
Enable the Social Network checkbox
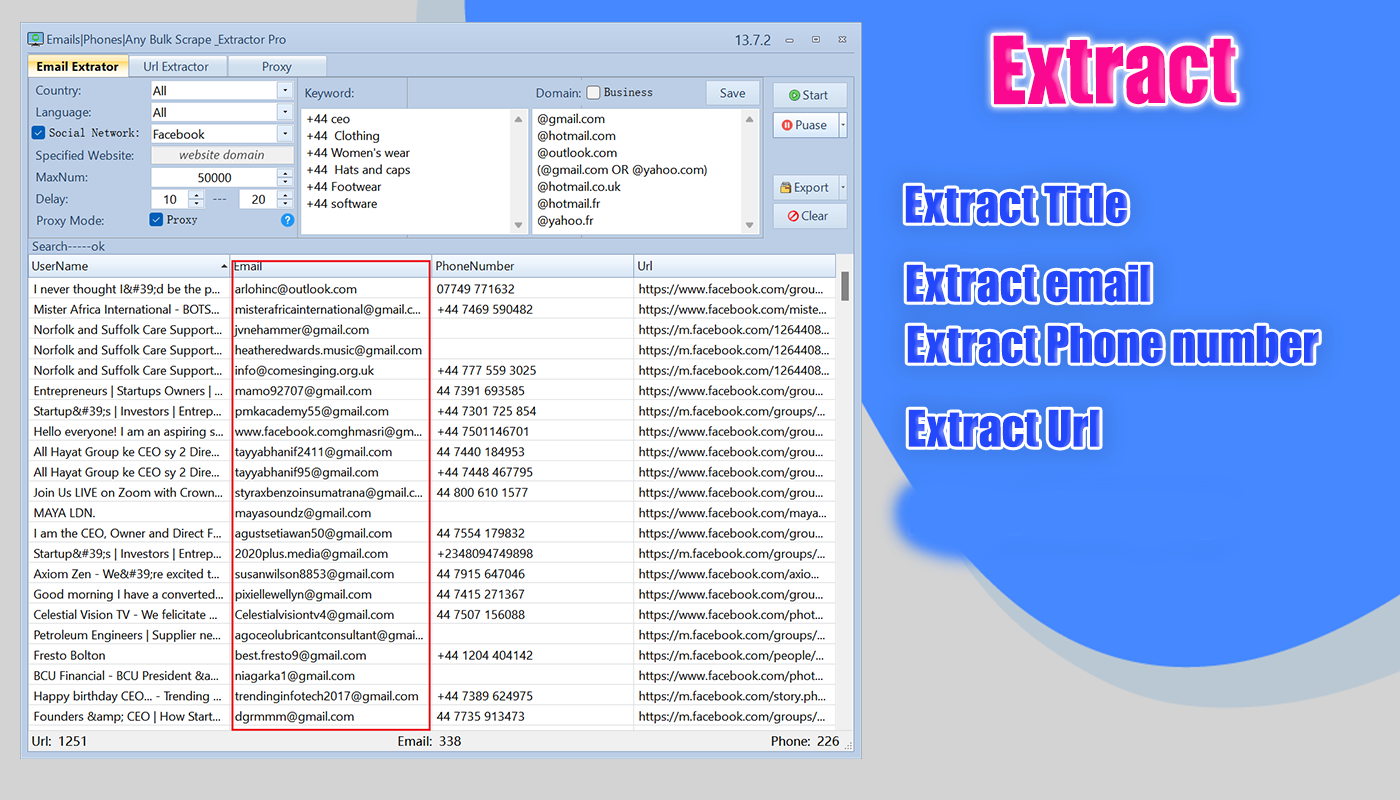(38, 132)
